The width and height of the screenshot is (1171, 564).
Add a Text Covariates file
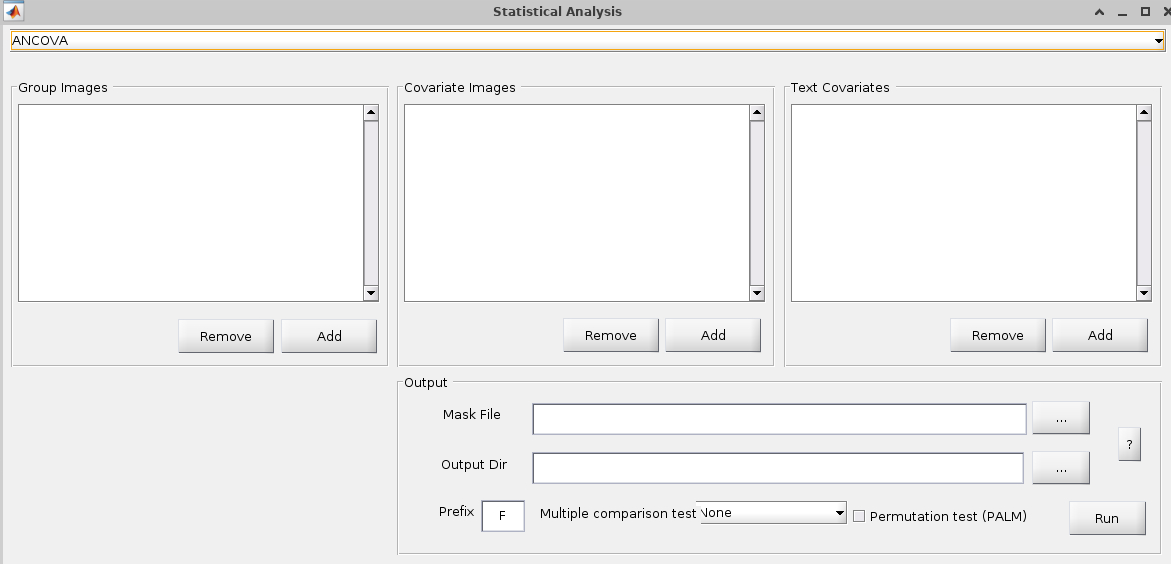click(1099, 335)
